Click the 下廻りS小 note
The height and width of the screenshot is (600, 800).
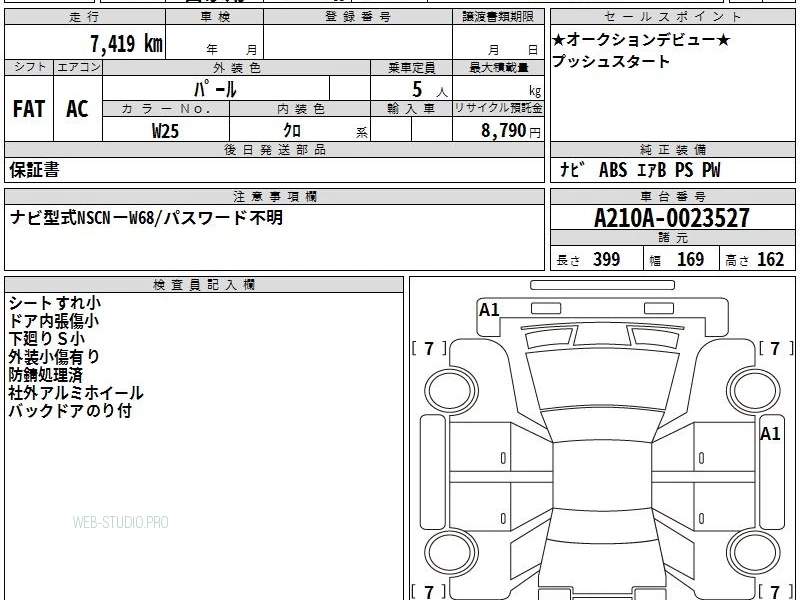(46, 339)
